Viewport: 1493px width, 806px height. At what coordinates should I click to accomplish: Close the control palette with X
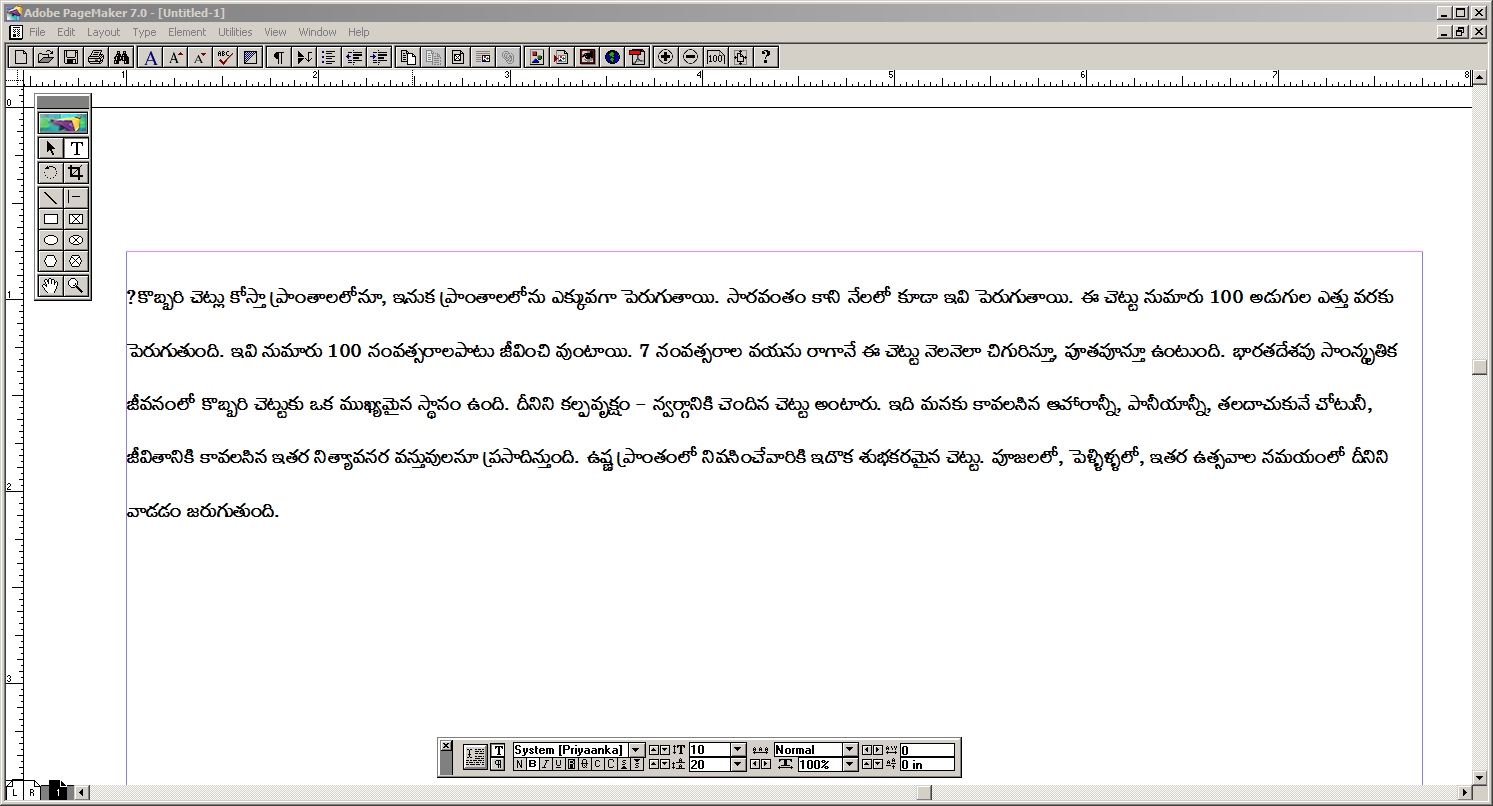click(446, 746)
